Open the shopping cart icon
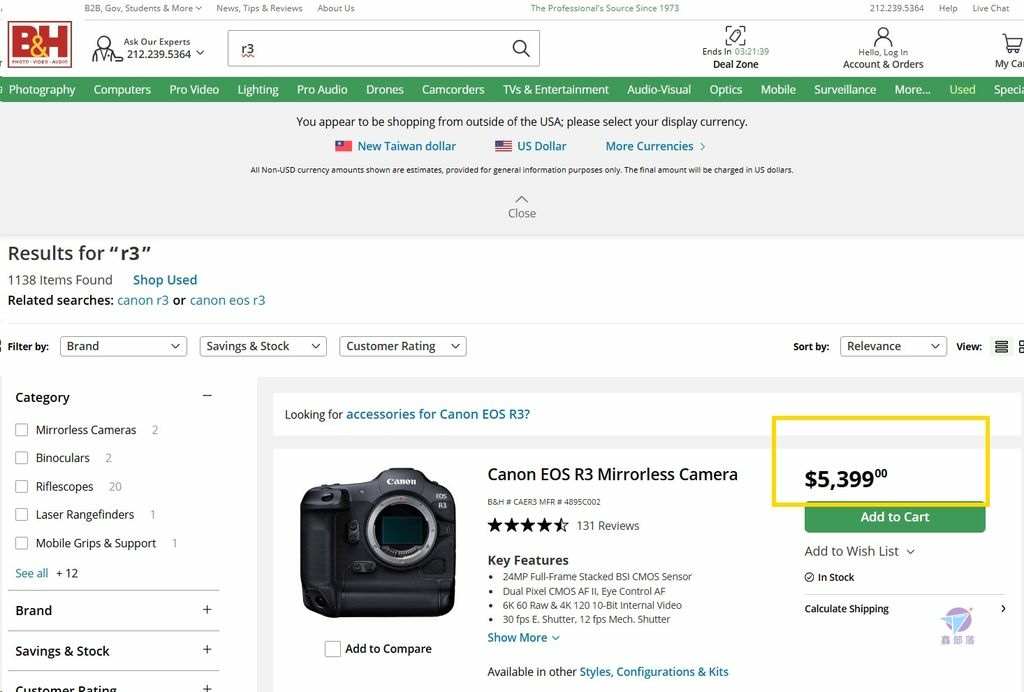This screenshot has height=692, width=1024. tap(1013, 43)
